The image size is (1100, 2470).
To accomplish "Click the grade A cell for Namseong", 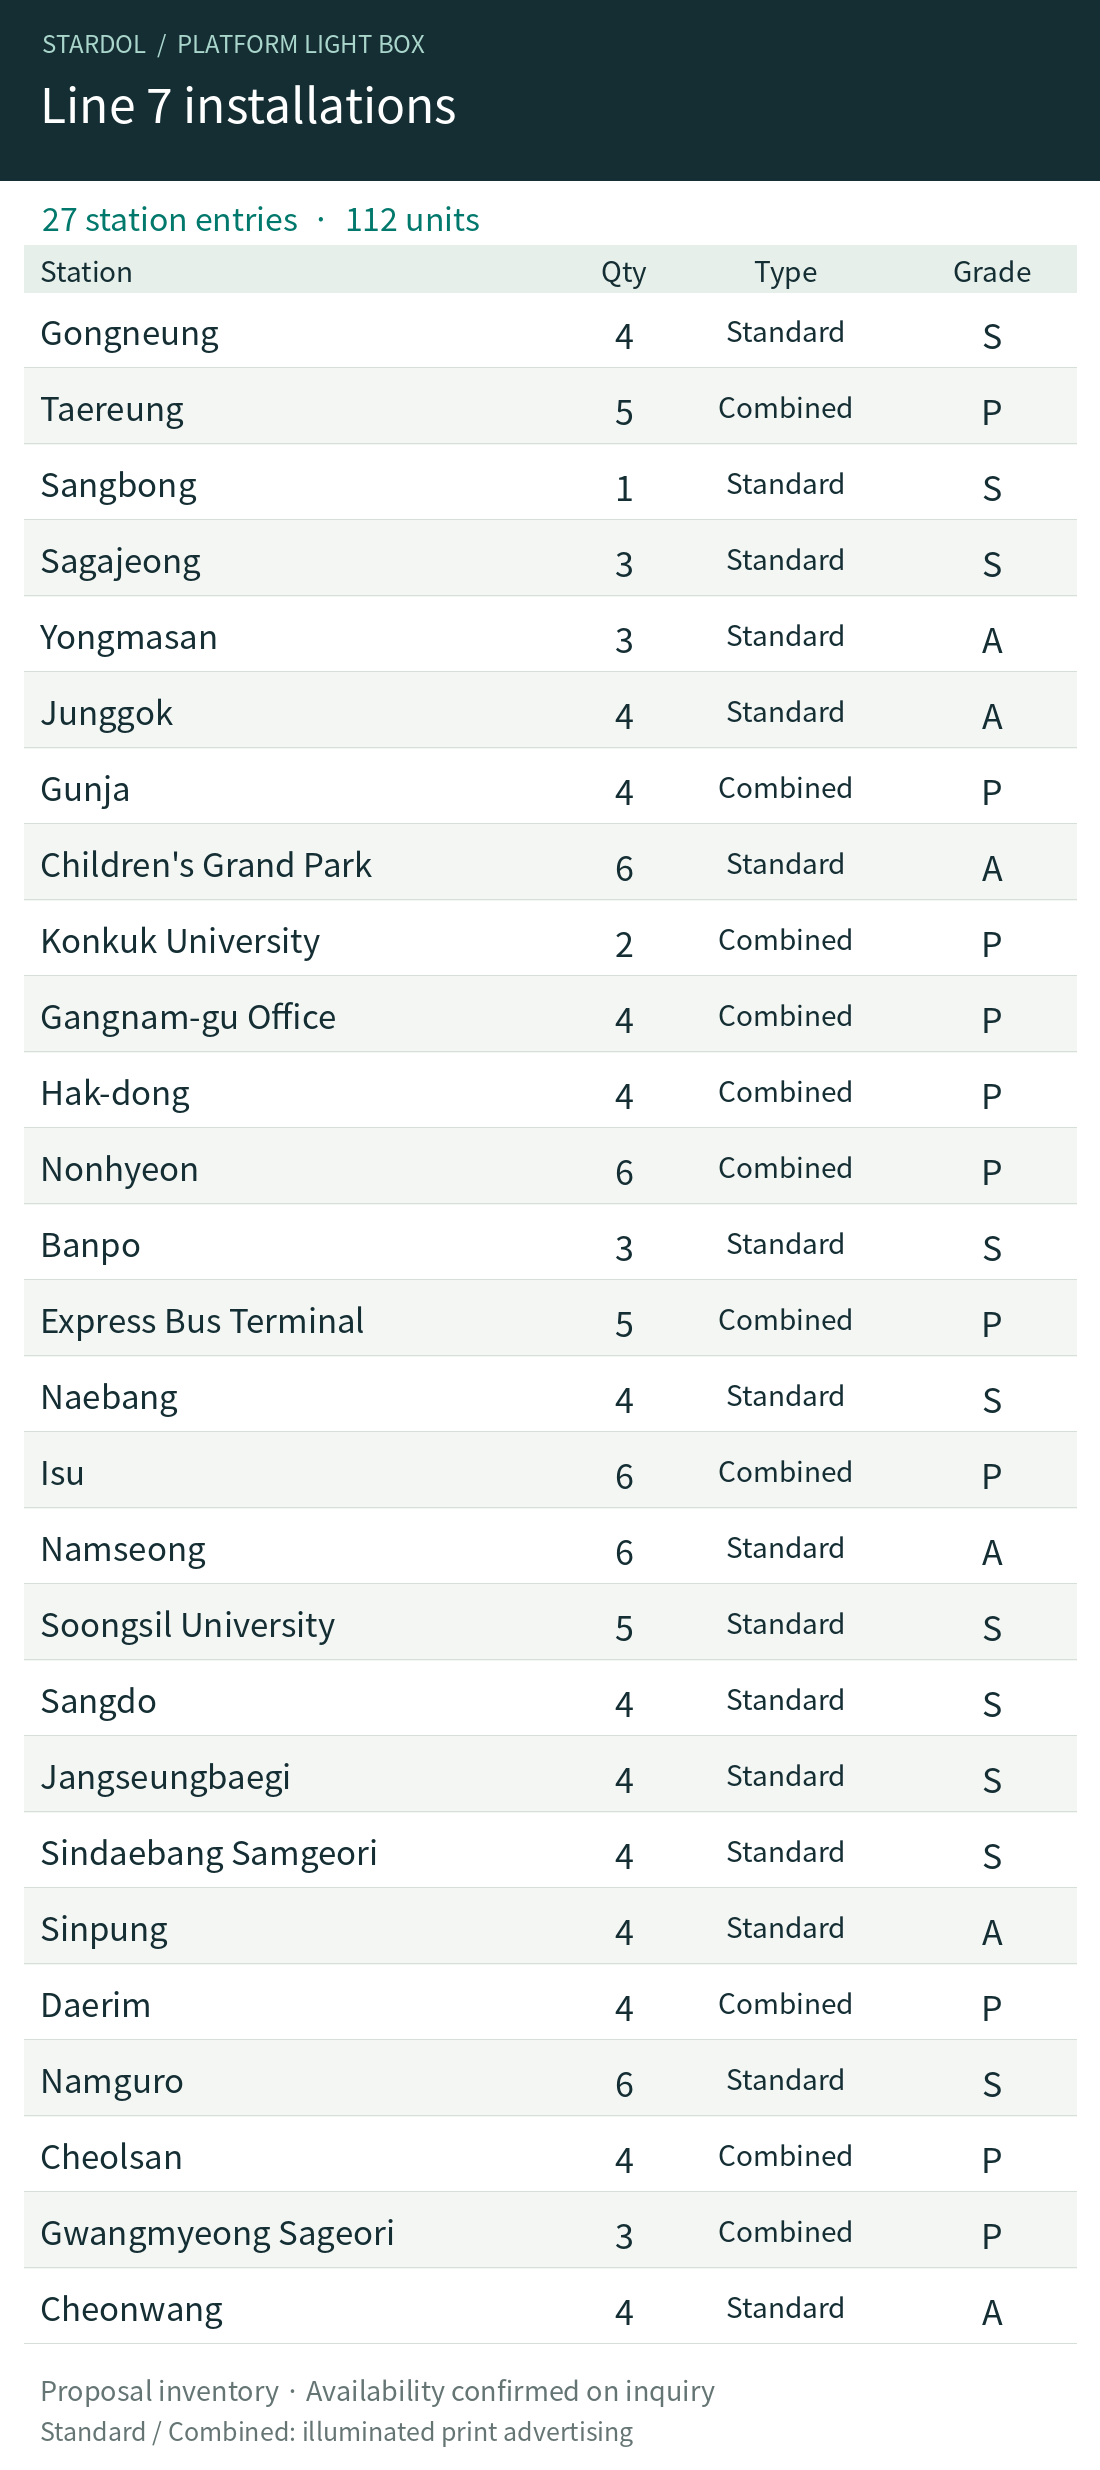I will (992, 1552).
